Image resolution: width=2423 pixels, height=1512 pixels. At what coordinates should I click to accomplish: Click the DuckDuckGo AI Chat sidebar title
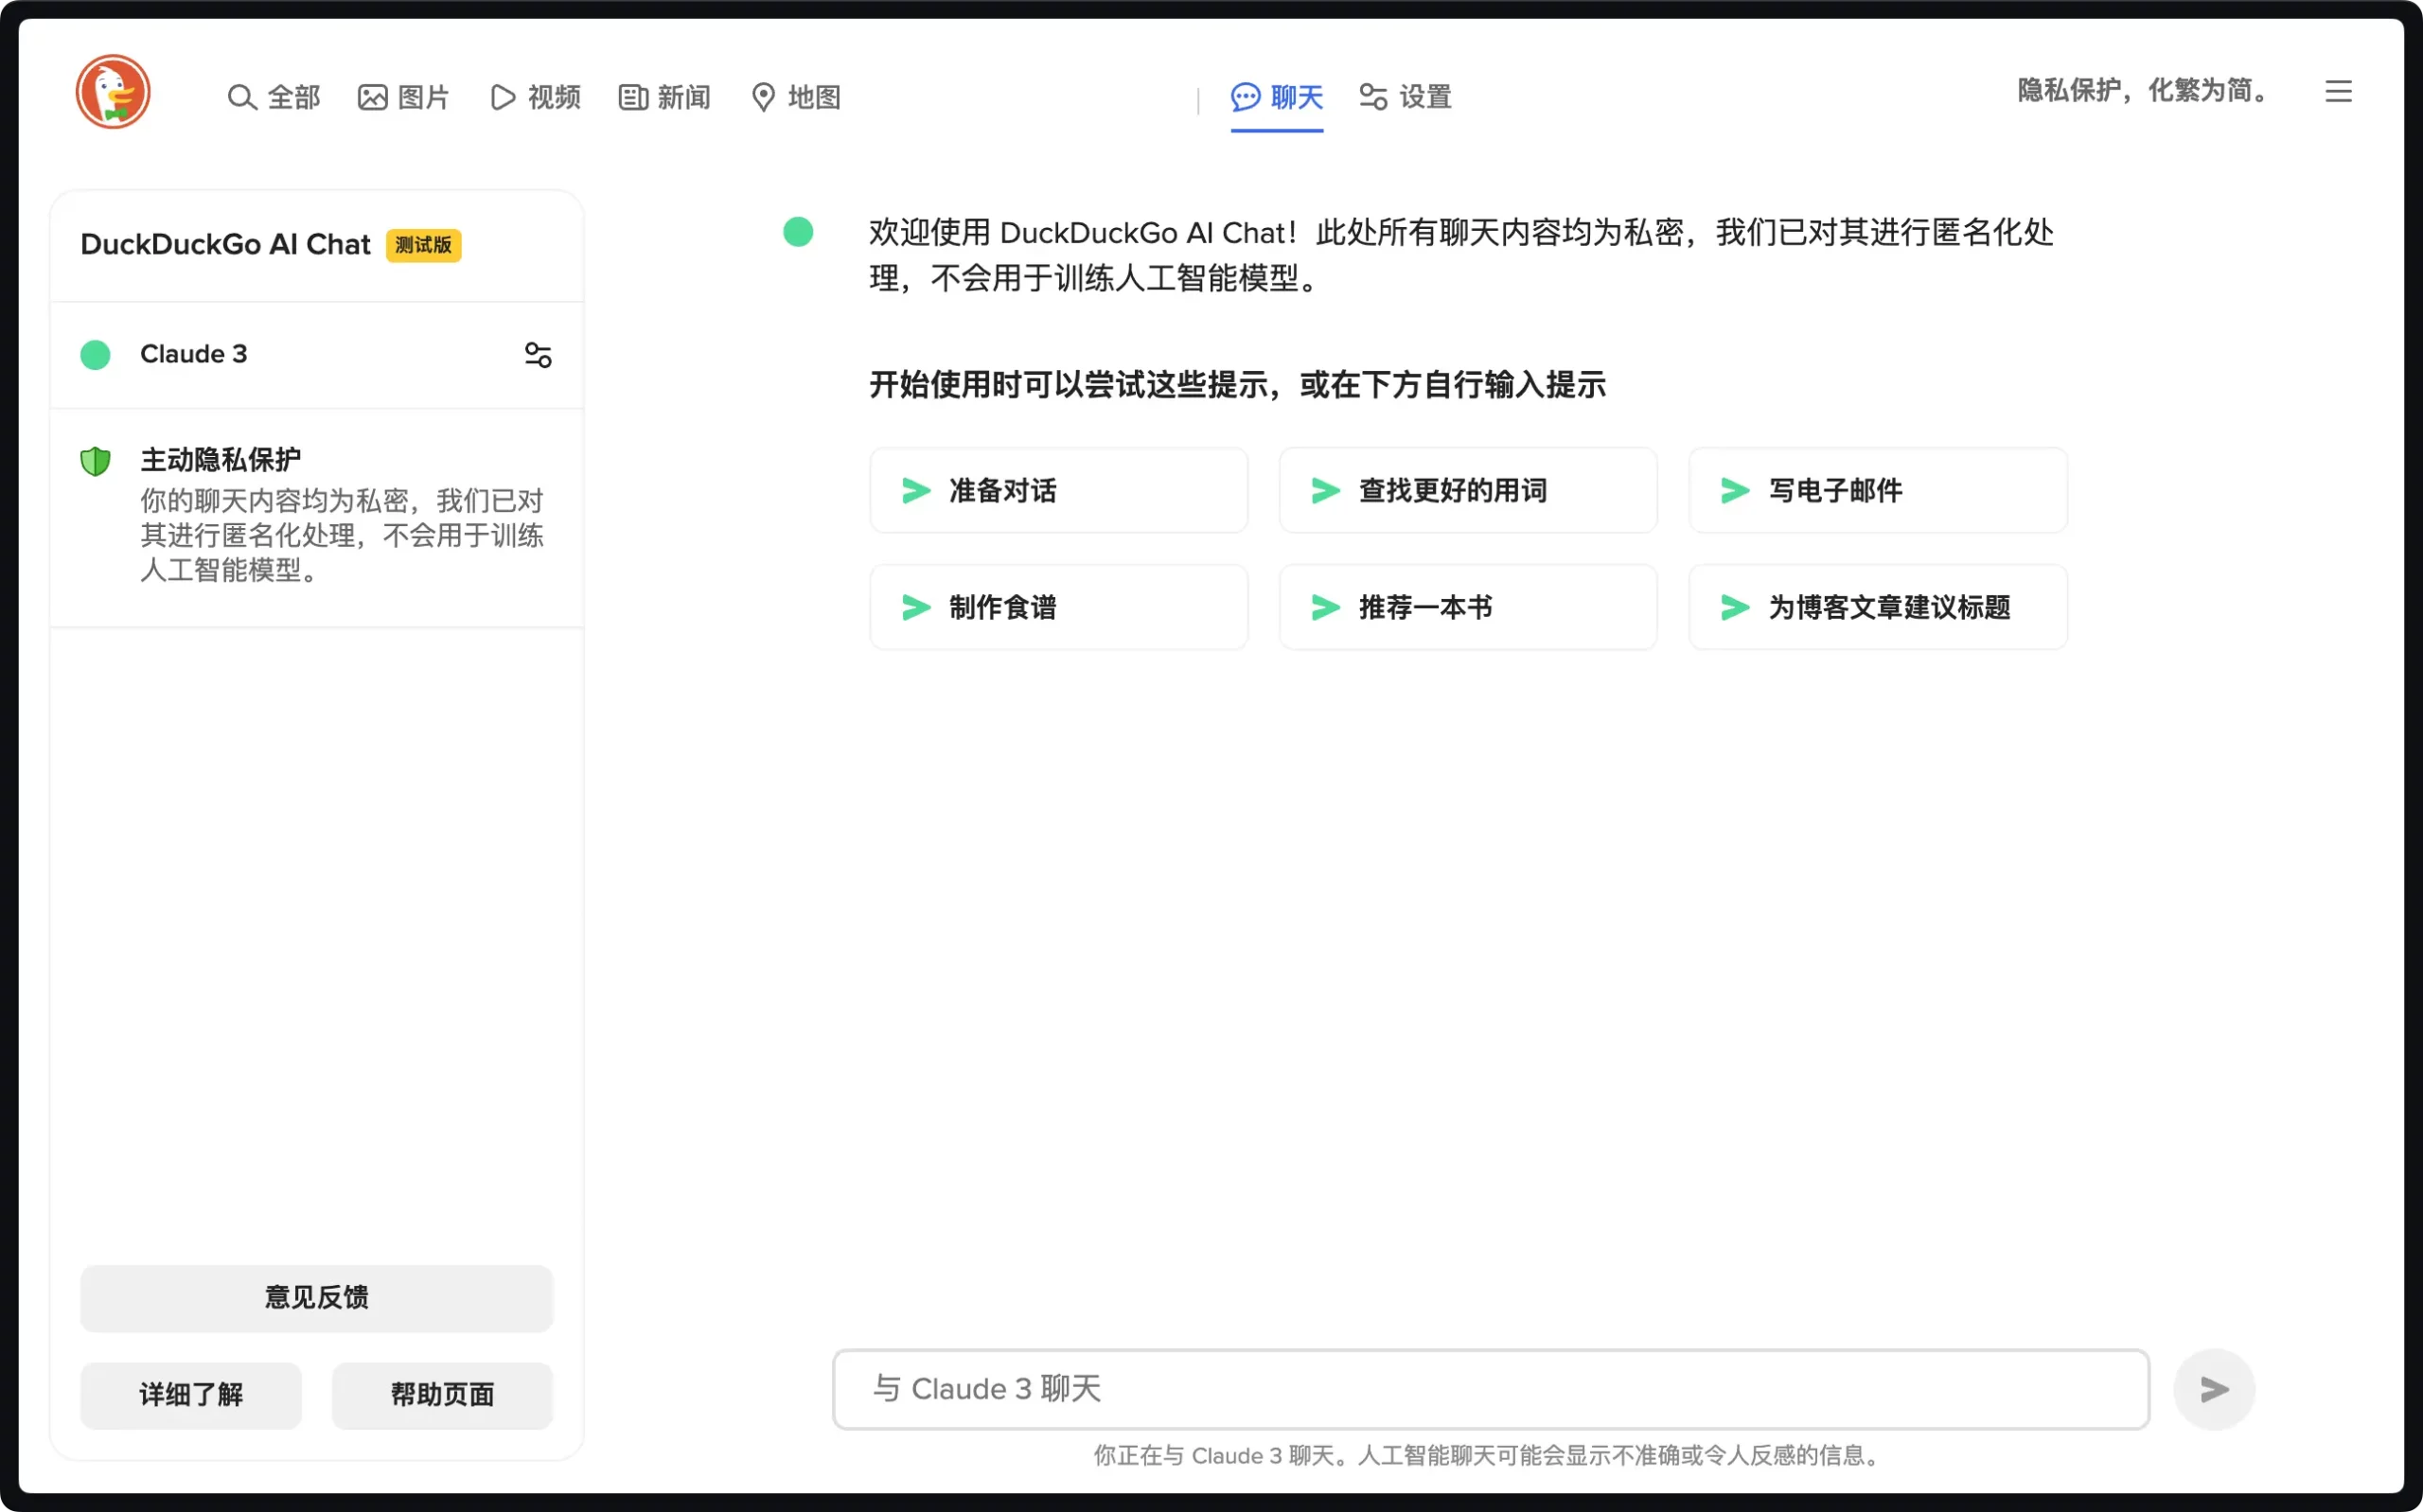225,245
